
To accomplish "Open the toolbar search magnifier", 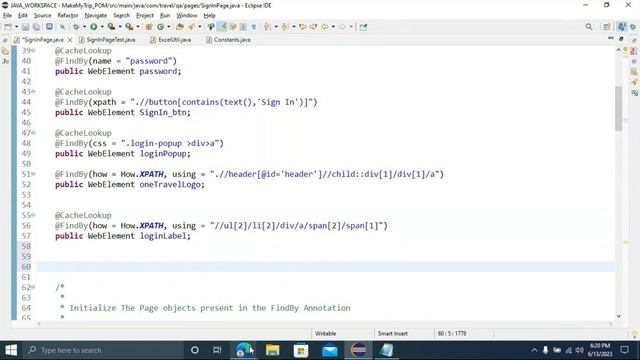I will (589, 27).
